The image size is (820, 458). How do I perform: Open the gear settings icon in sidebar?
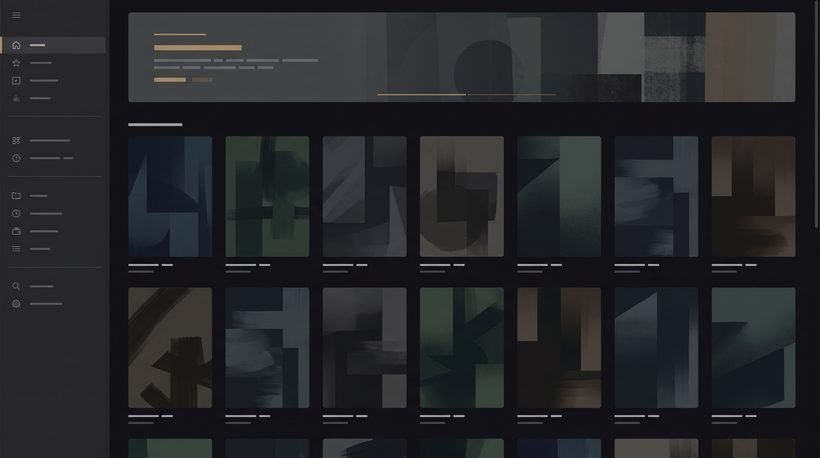[16, 304]
